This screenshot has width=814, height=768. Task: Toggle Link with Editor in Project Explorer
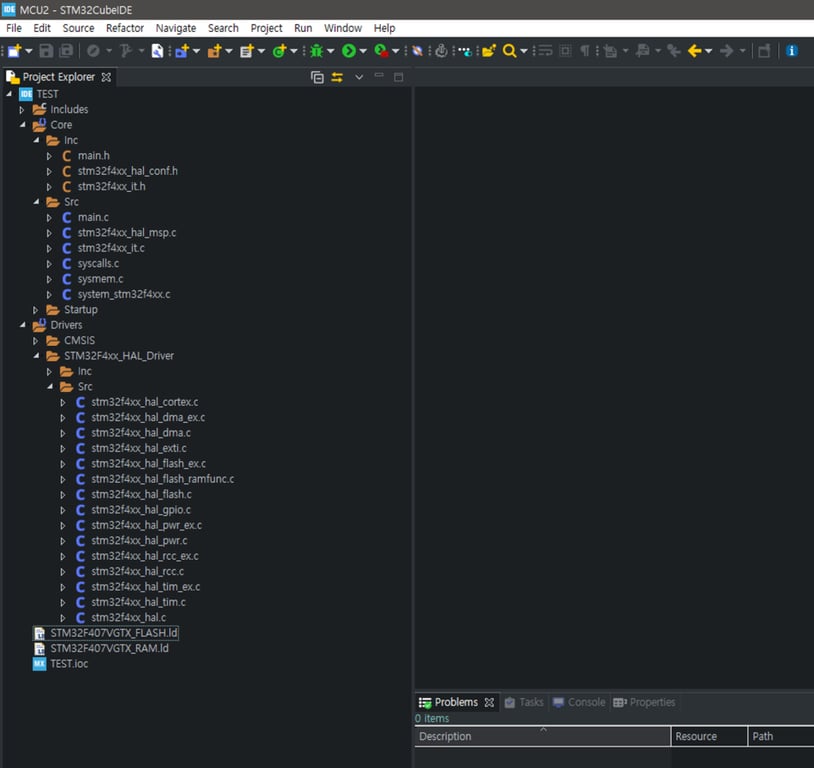337,77
